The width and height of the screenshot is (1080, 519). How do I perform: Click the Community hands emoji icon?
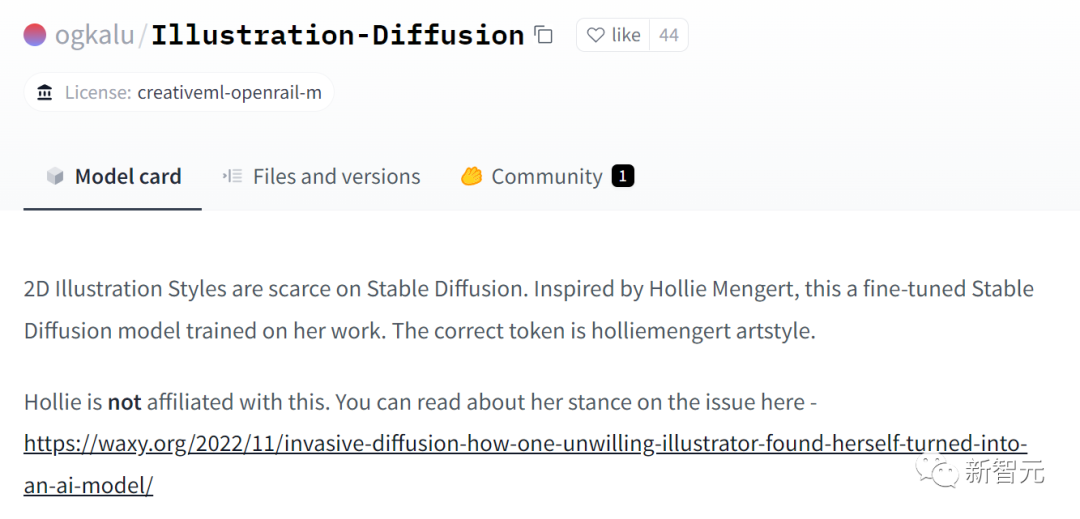471,177
